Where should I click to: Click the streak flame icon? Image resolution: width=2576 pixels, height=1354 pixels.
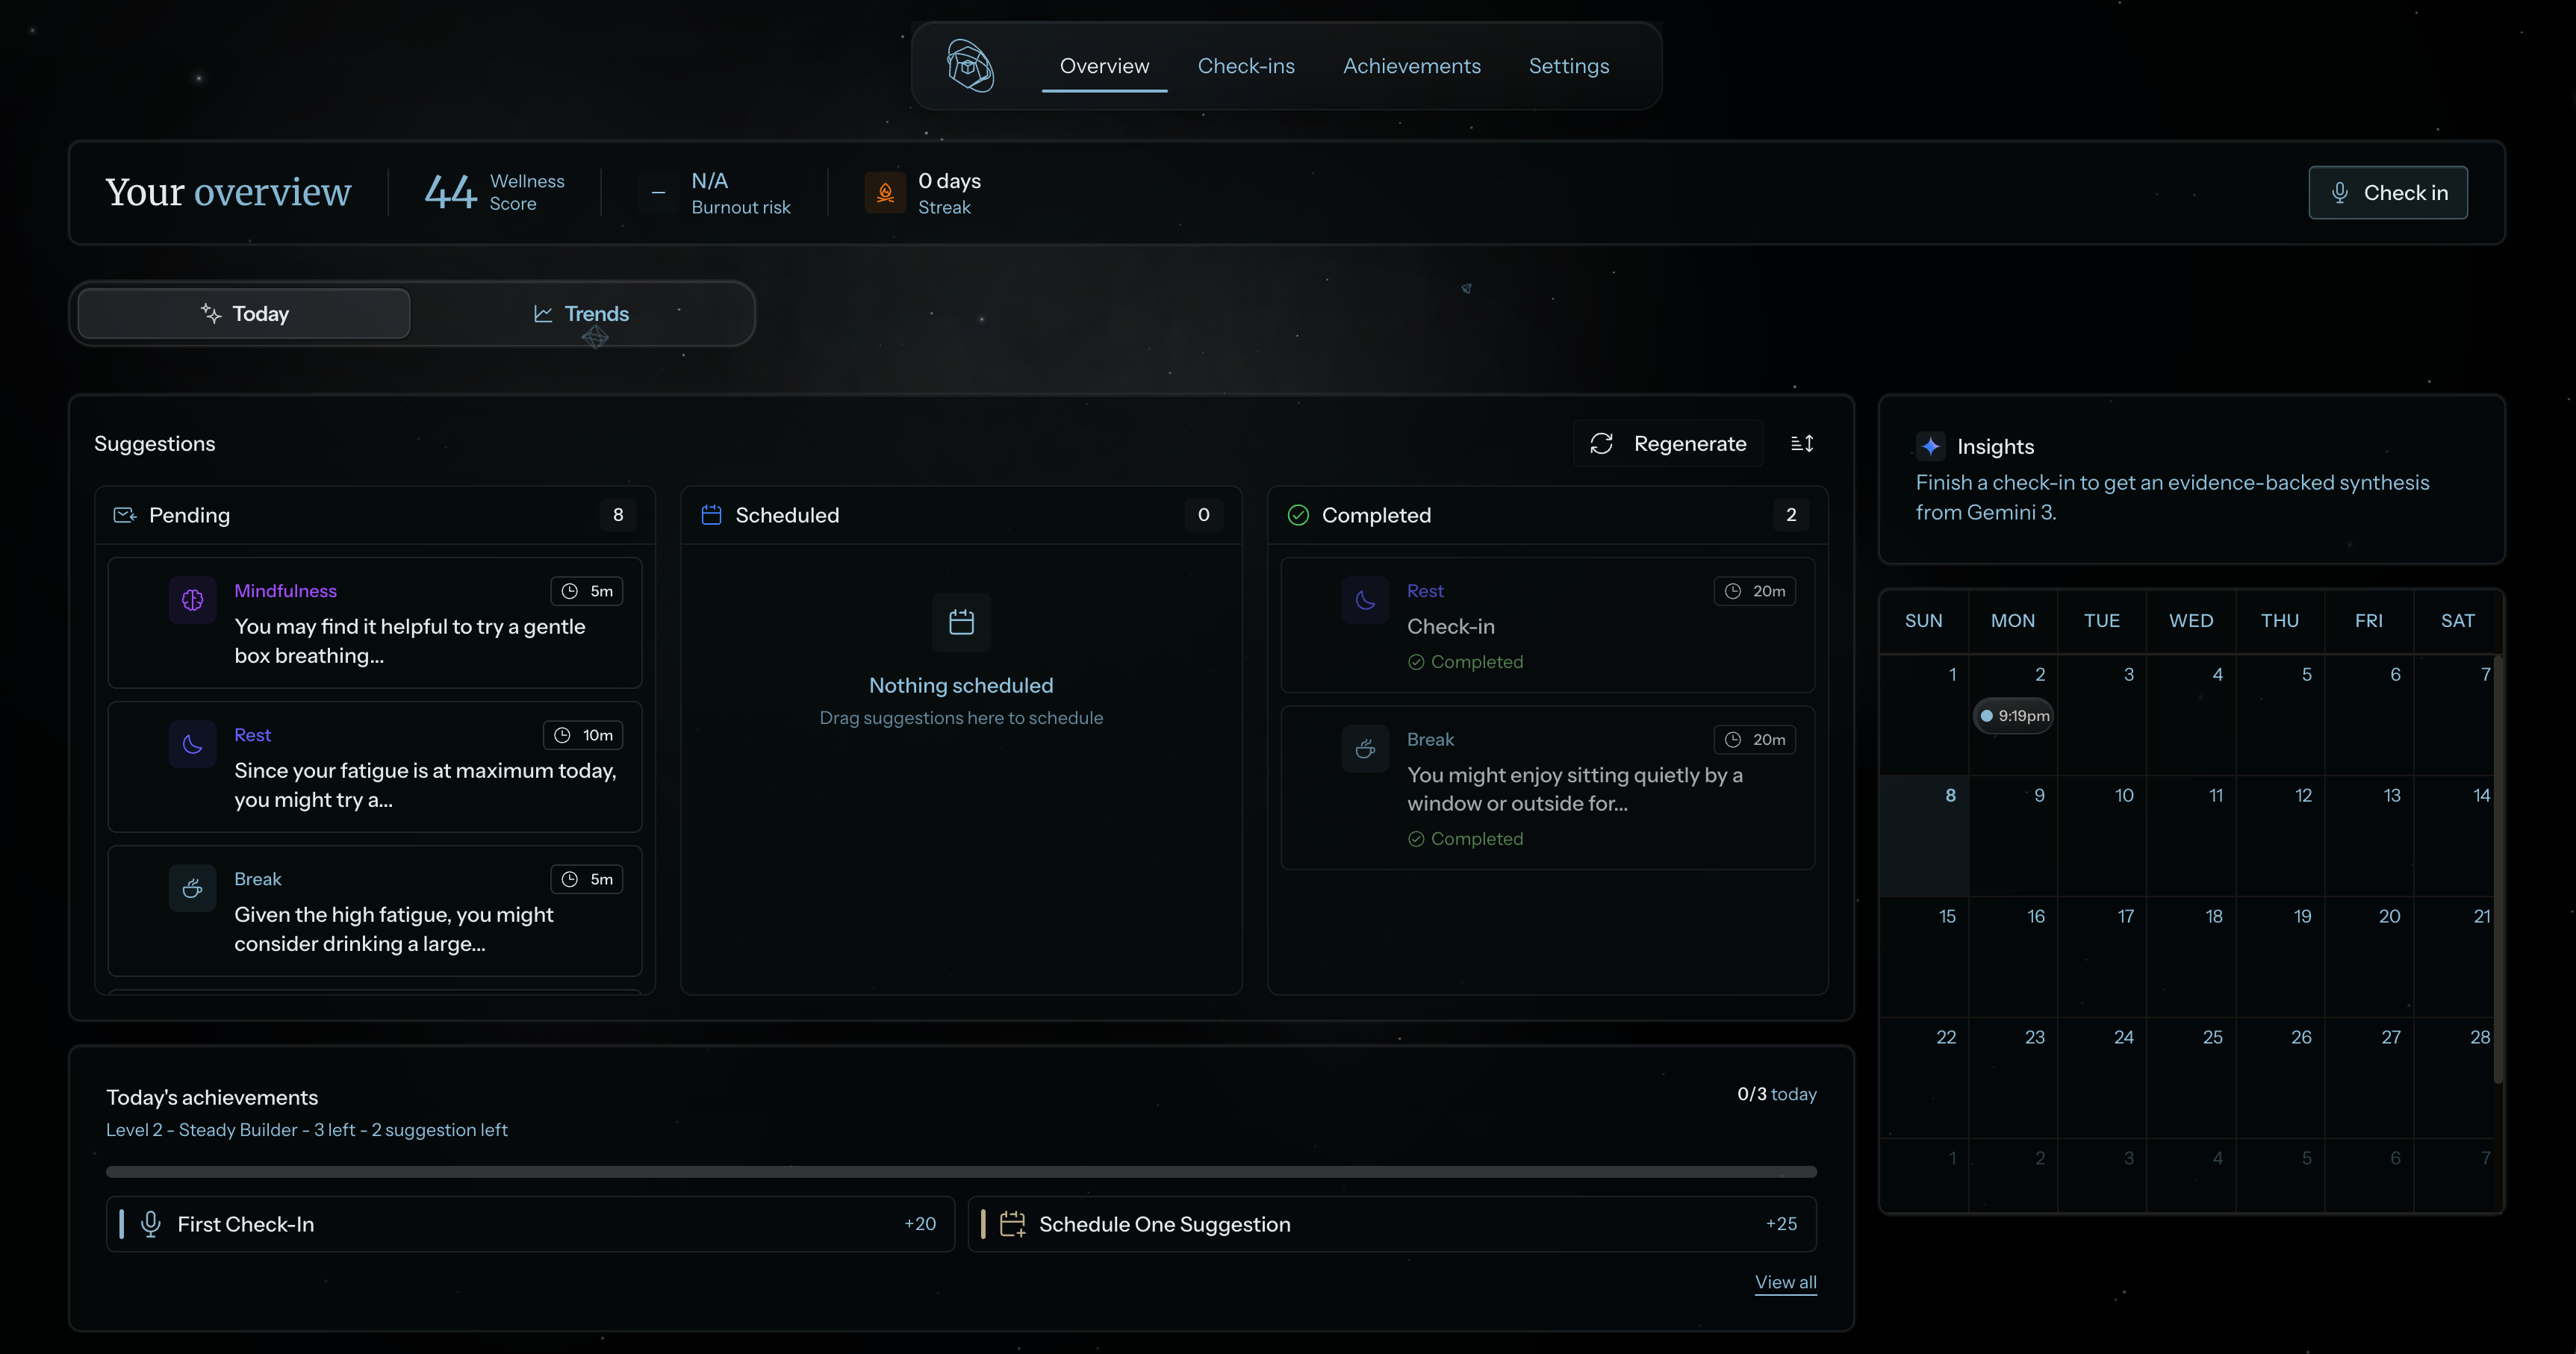coord(885,193)
